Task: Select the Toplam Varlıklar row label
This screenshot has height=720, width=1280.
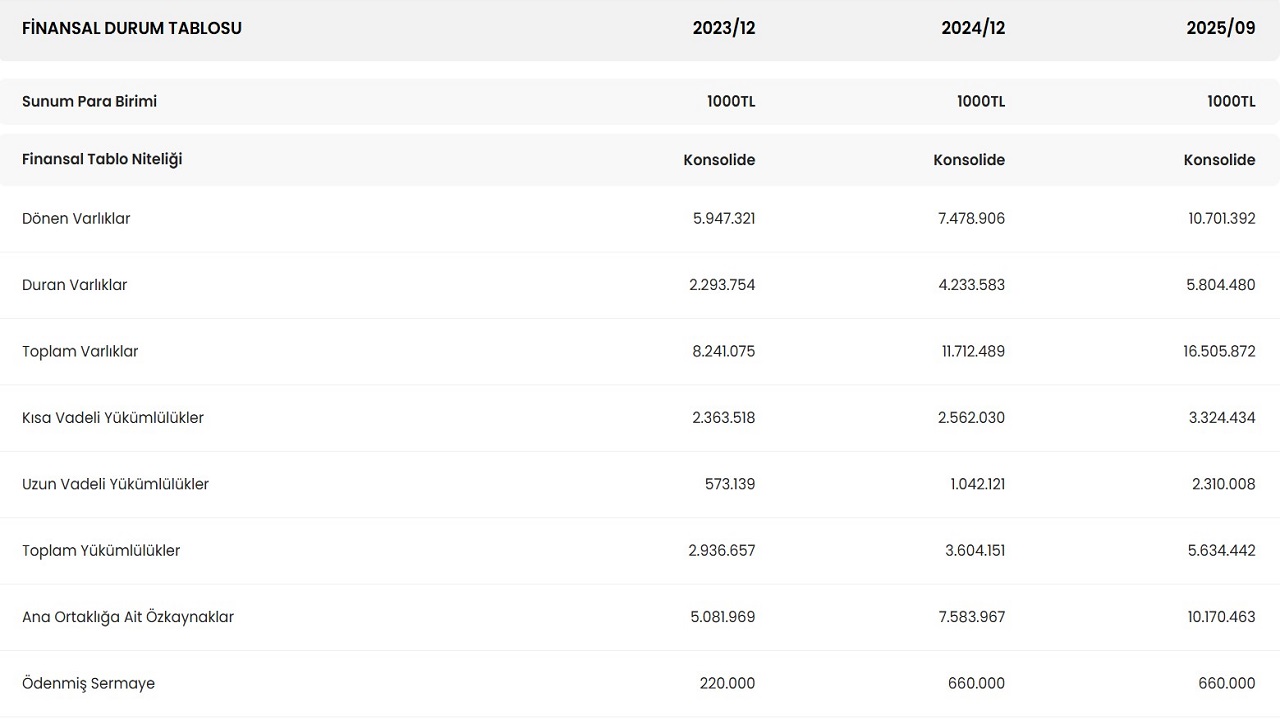Action: pos(80,351)
